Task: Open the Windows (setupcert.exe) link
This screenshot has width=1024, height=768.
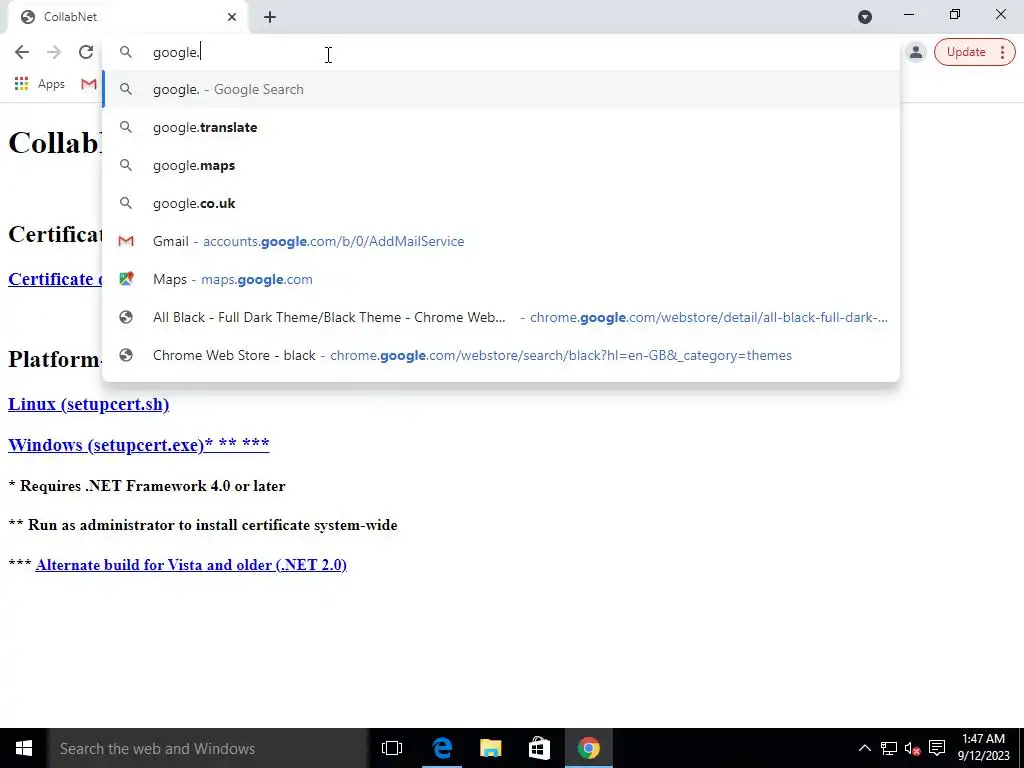Action: 138,445
